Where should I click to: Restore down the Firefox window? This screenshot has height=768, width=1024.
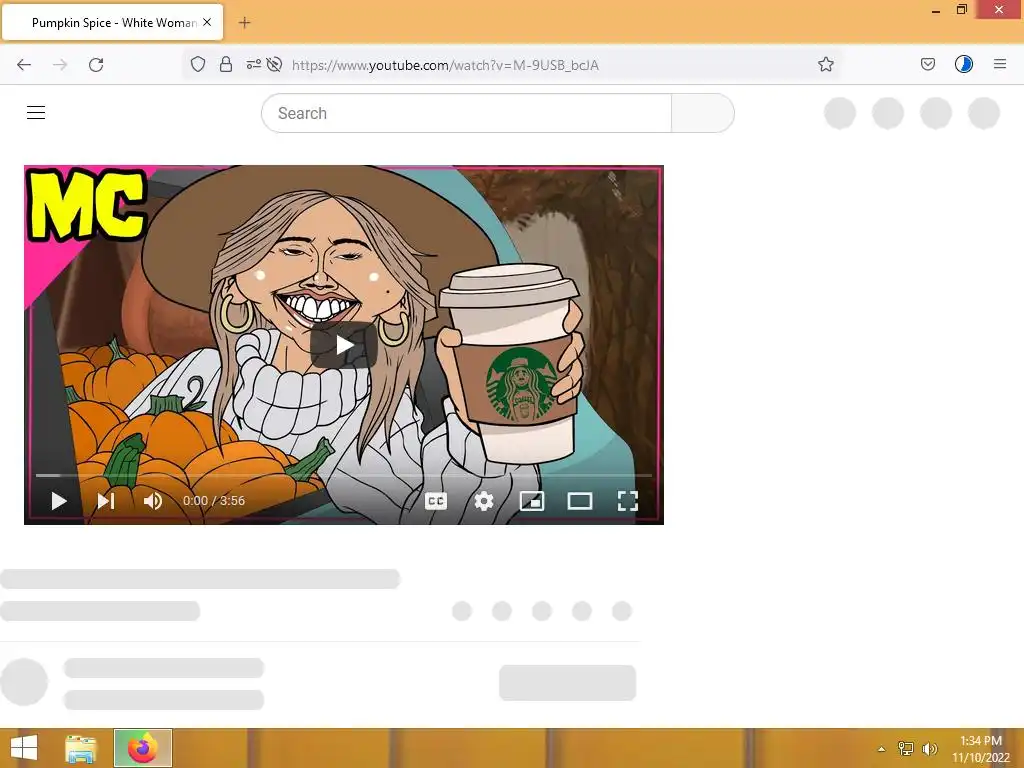[x=961, y=9]
